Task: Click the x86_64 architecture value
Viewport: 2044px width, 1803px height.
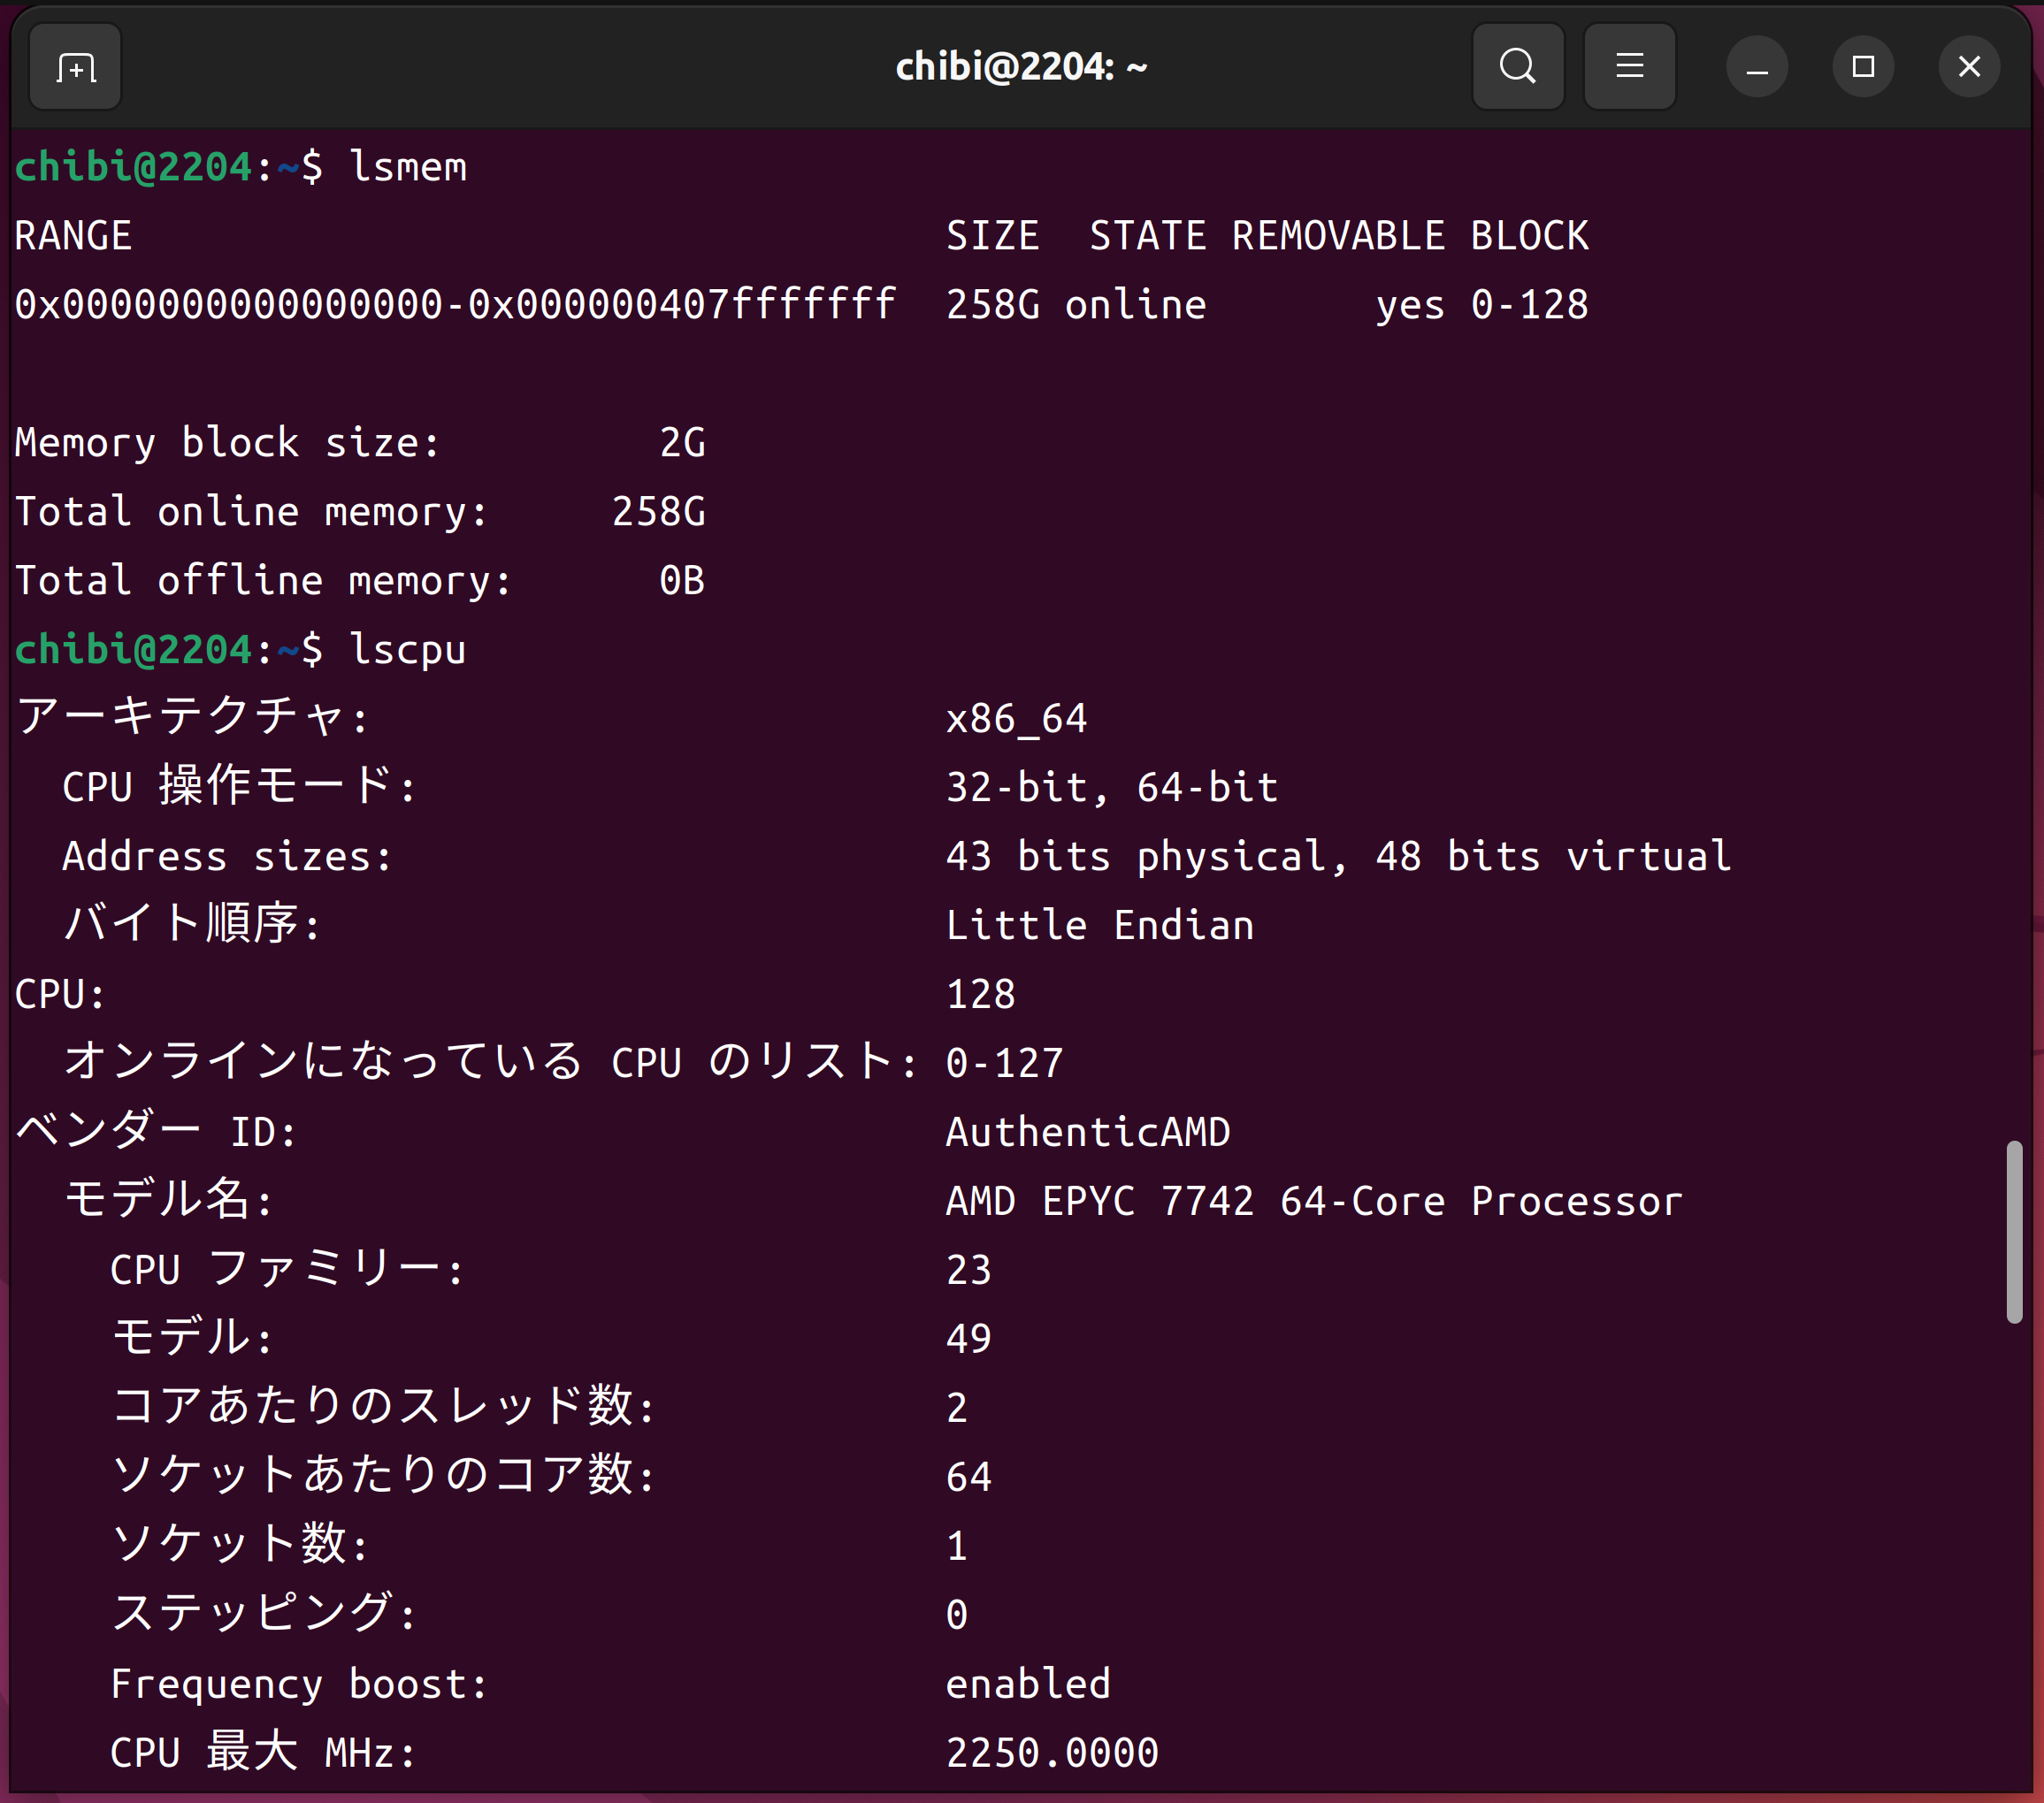Action: [1016, 719]
